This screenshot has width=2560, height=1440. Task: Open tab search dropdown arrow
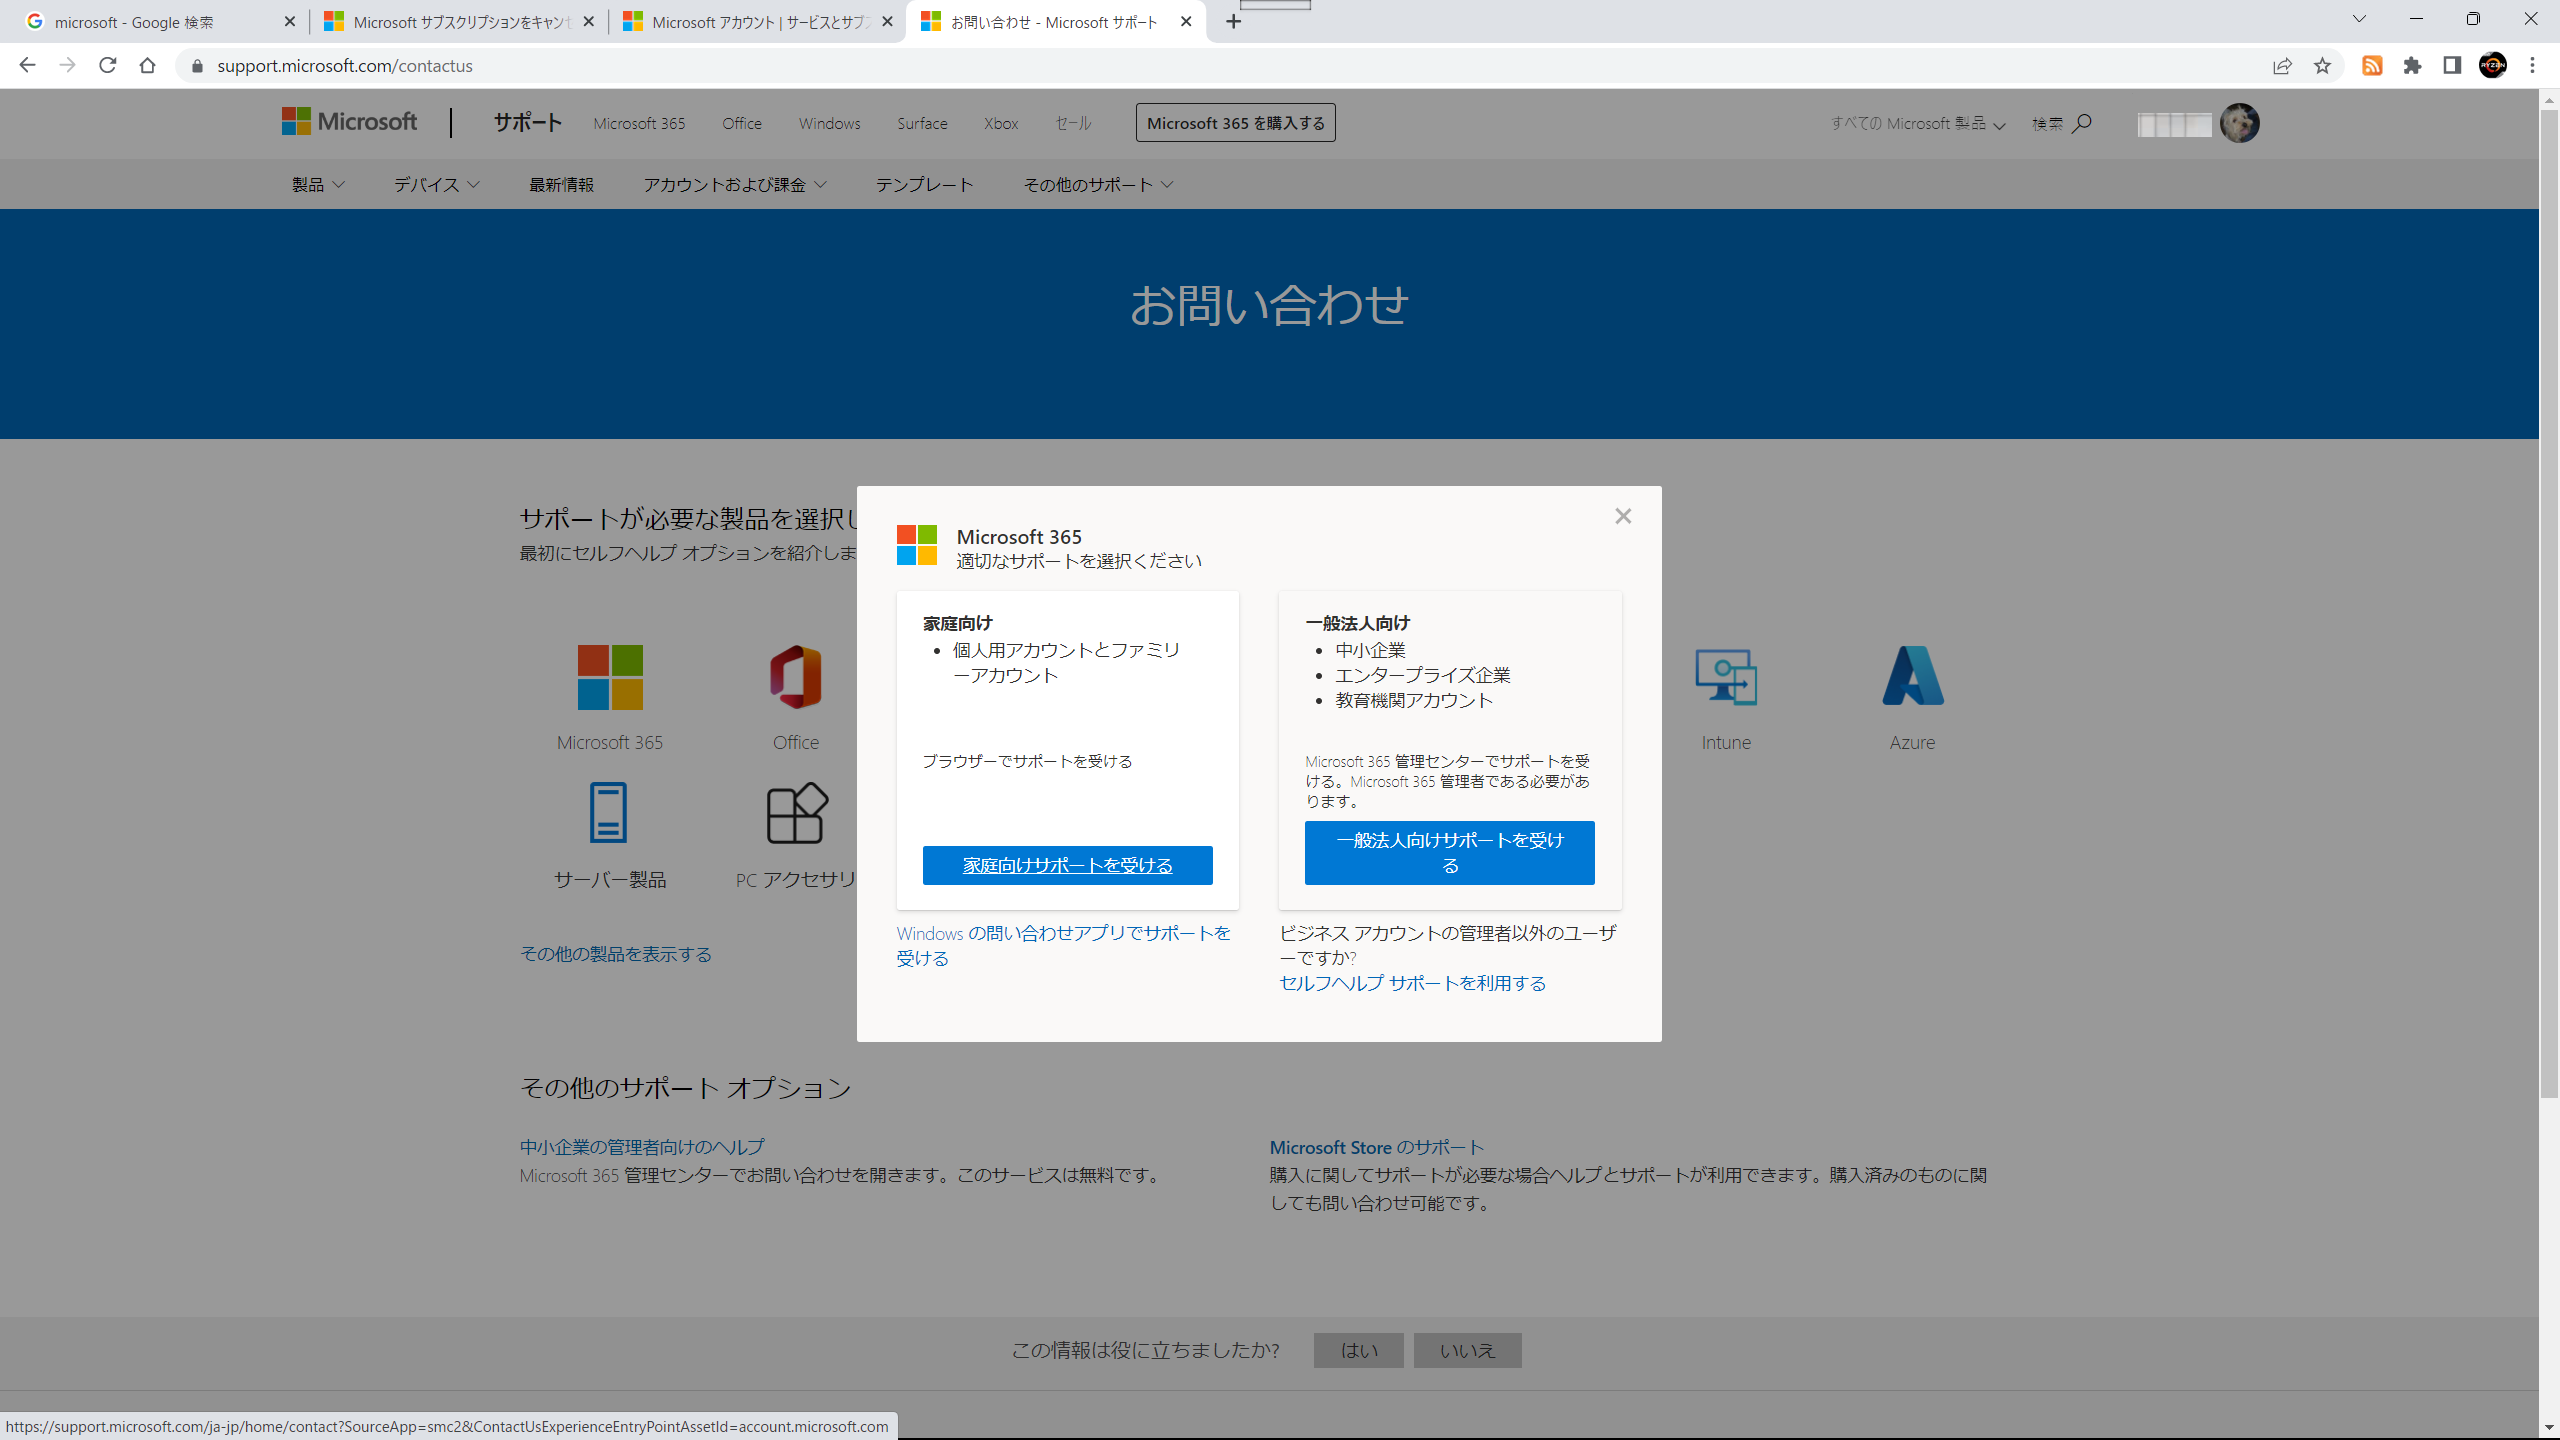tap(2359, 19)
